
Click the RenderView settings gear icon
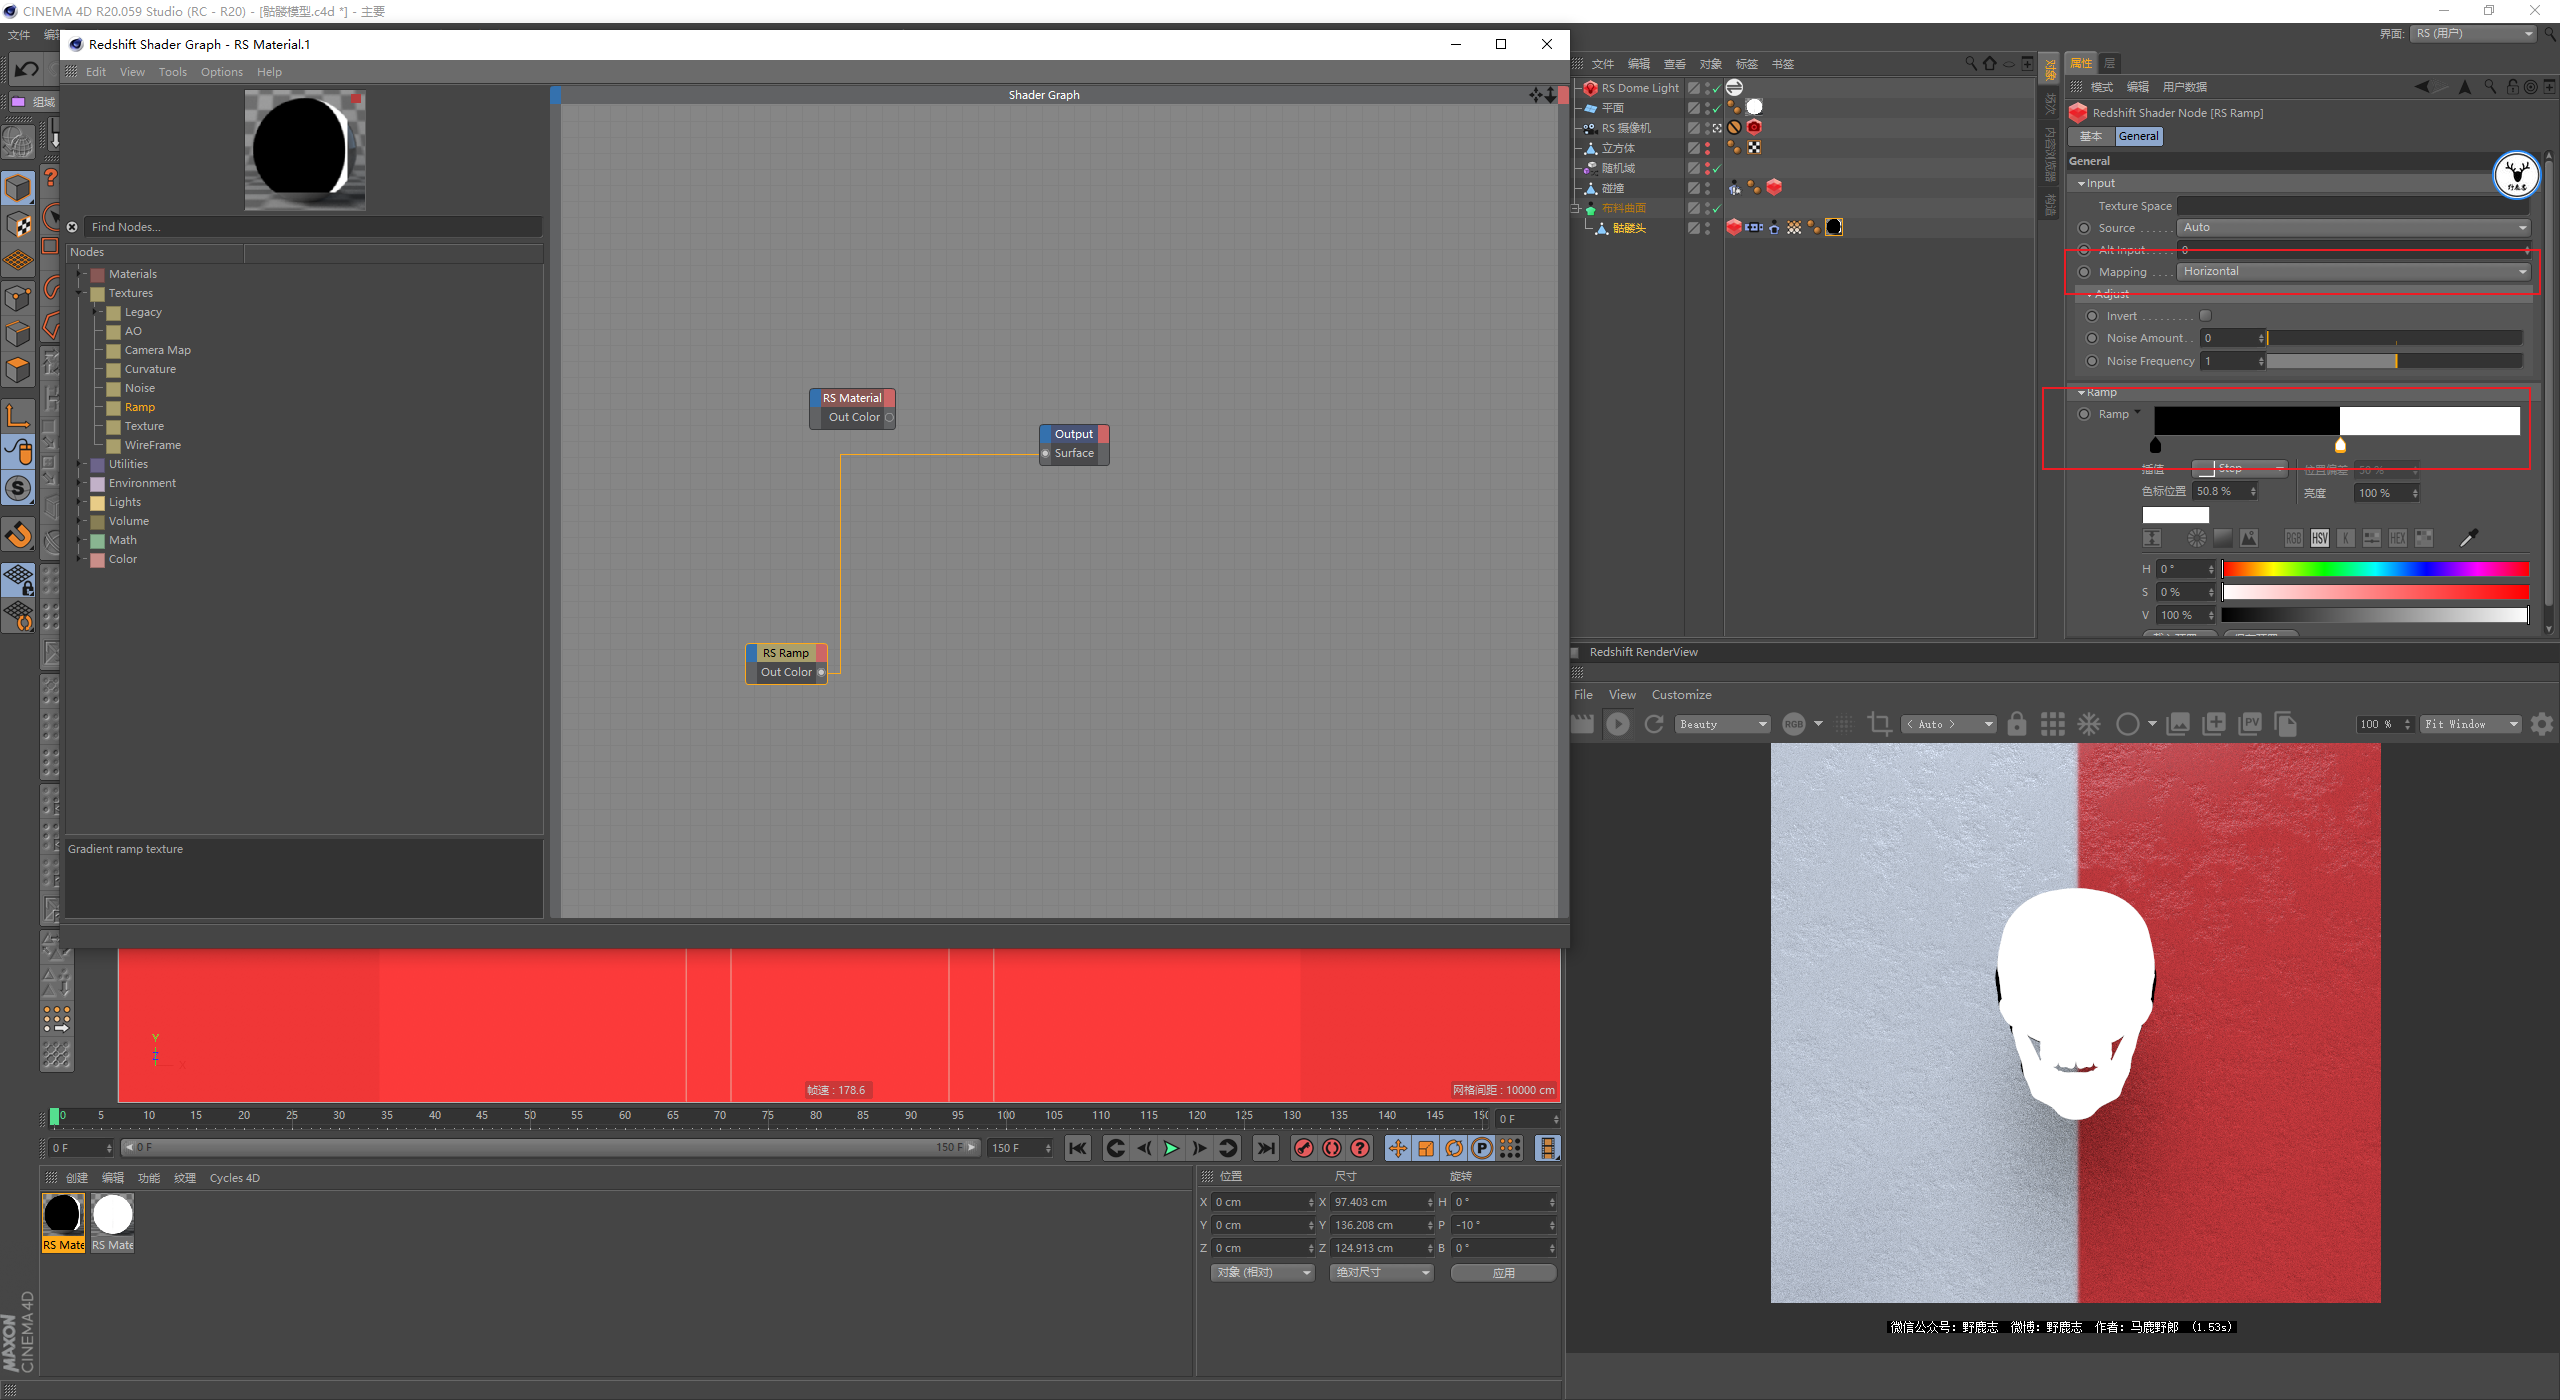[x=2541, y=724]
